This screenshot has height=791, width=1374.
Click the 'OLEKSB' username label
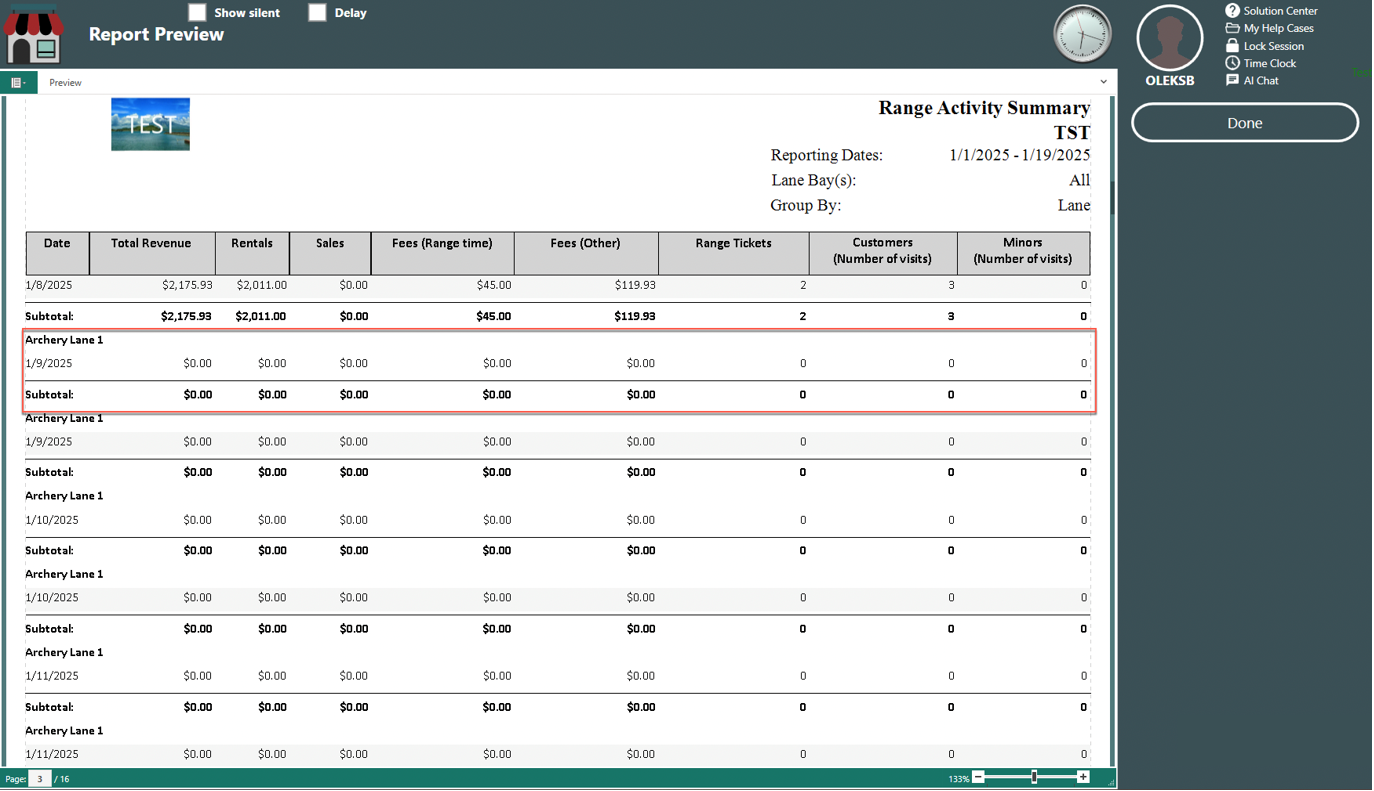pos(1170,81)
